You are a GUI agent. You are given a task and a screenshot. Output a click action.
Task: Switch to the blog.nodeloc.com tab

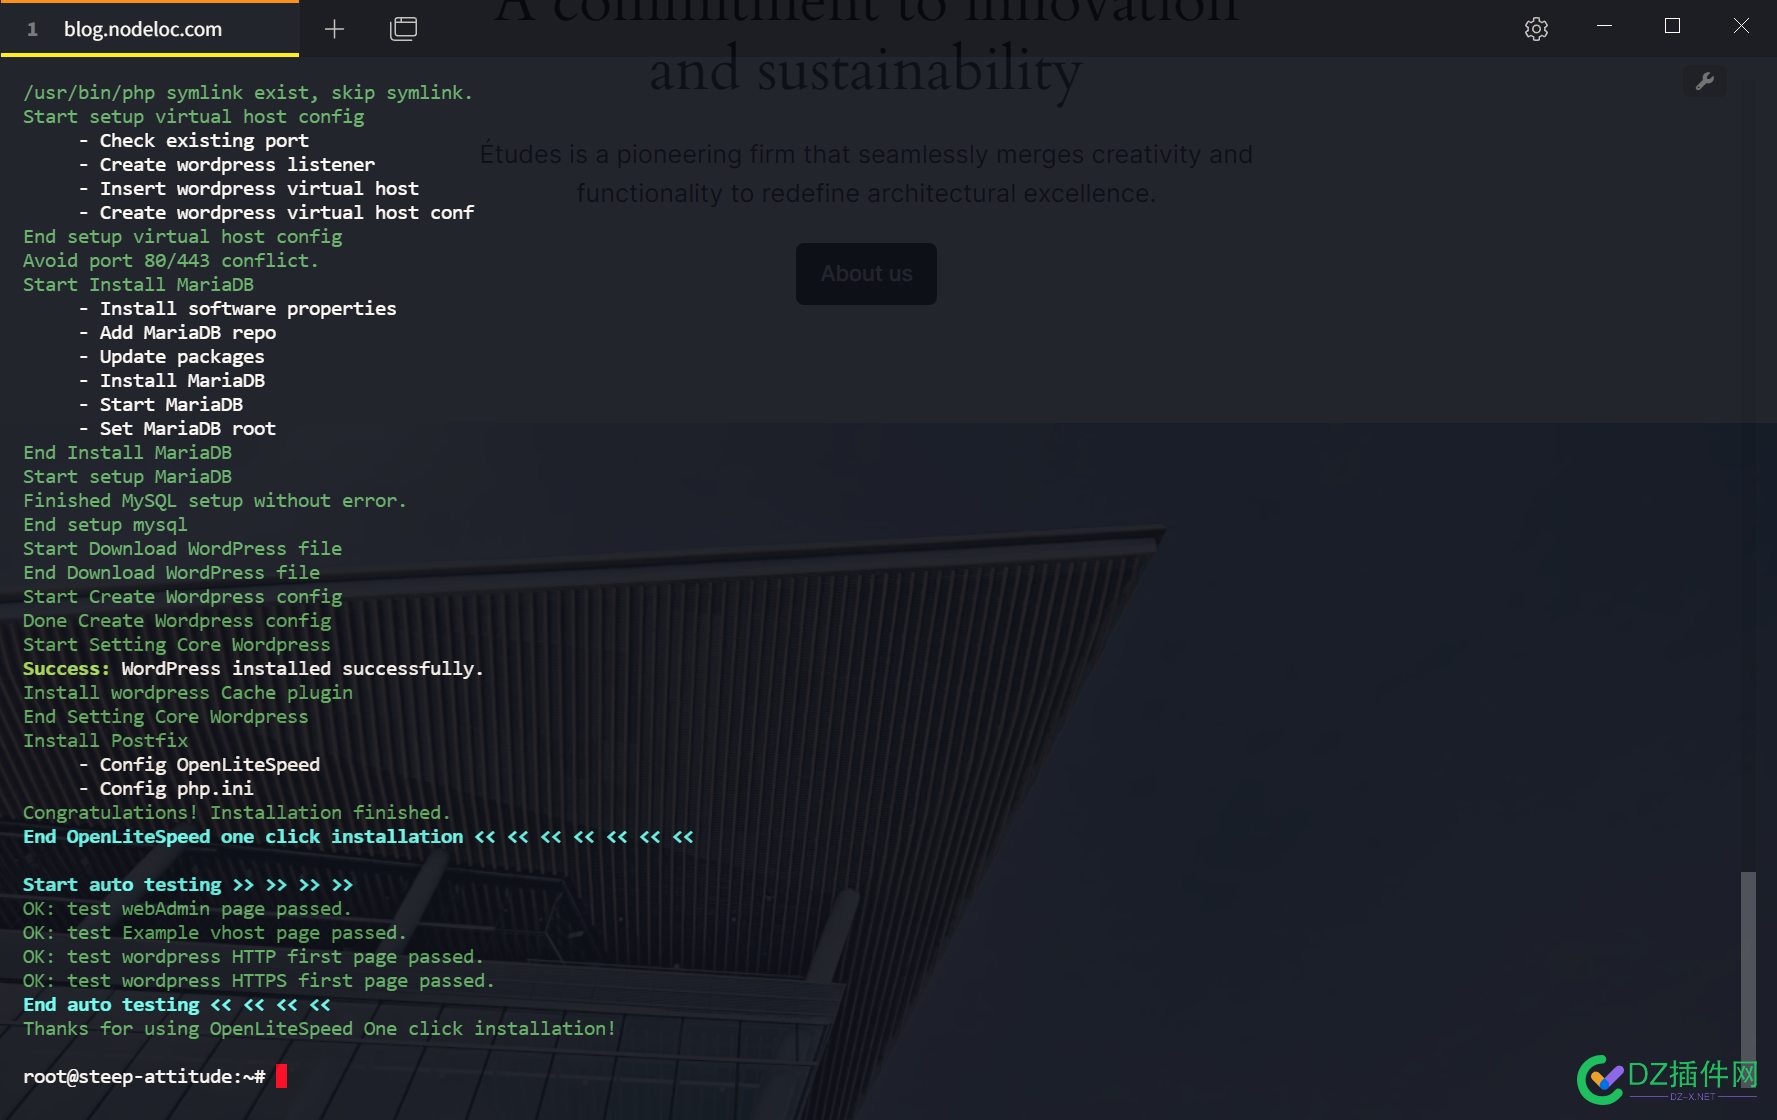tap(150, 29)
